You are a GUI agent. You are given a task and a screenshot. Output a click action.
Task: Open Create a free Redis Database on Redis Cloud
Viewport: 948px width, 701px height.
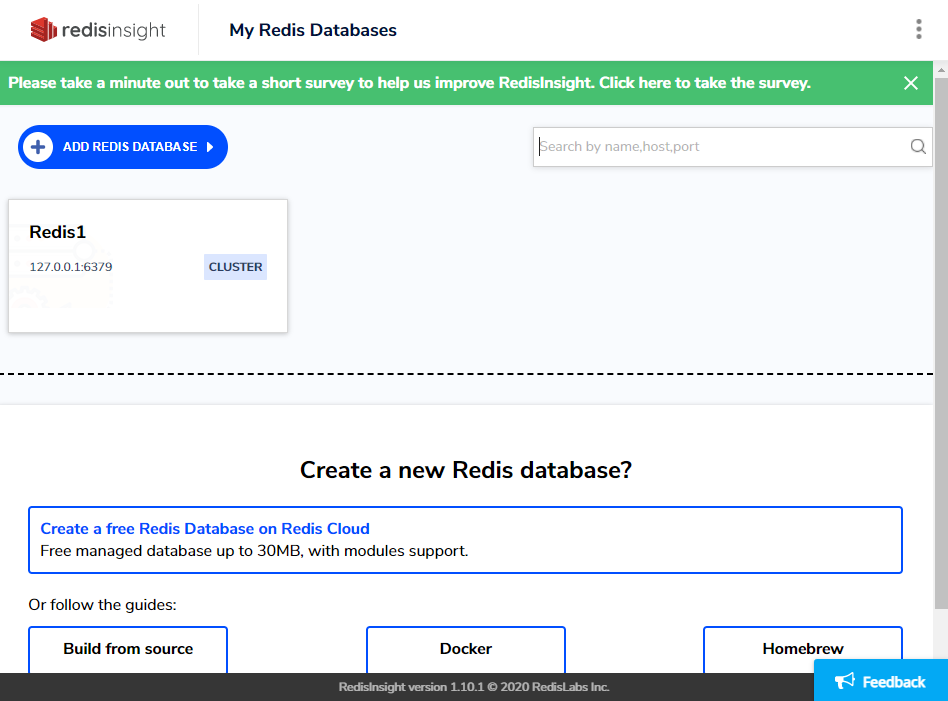[x=205, y=529]
